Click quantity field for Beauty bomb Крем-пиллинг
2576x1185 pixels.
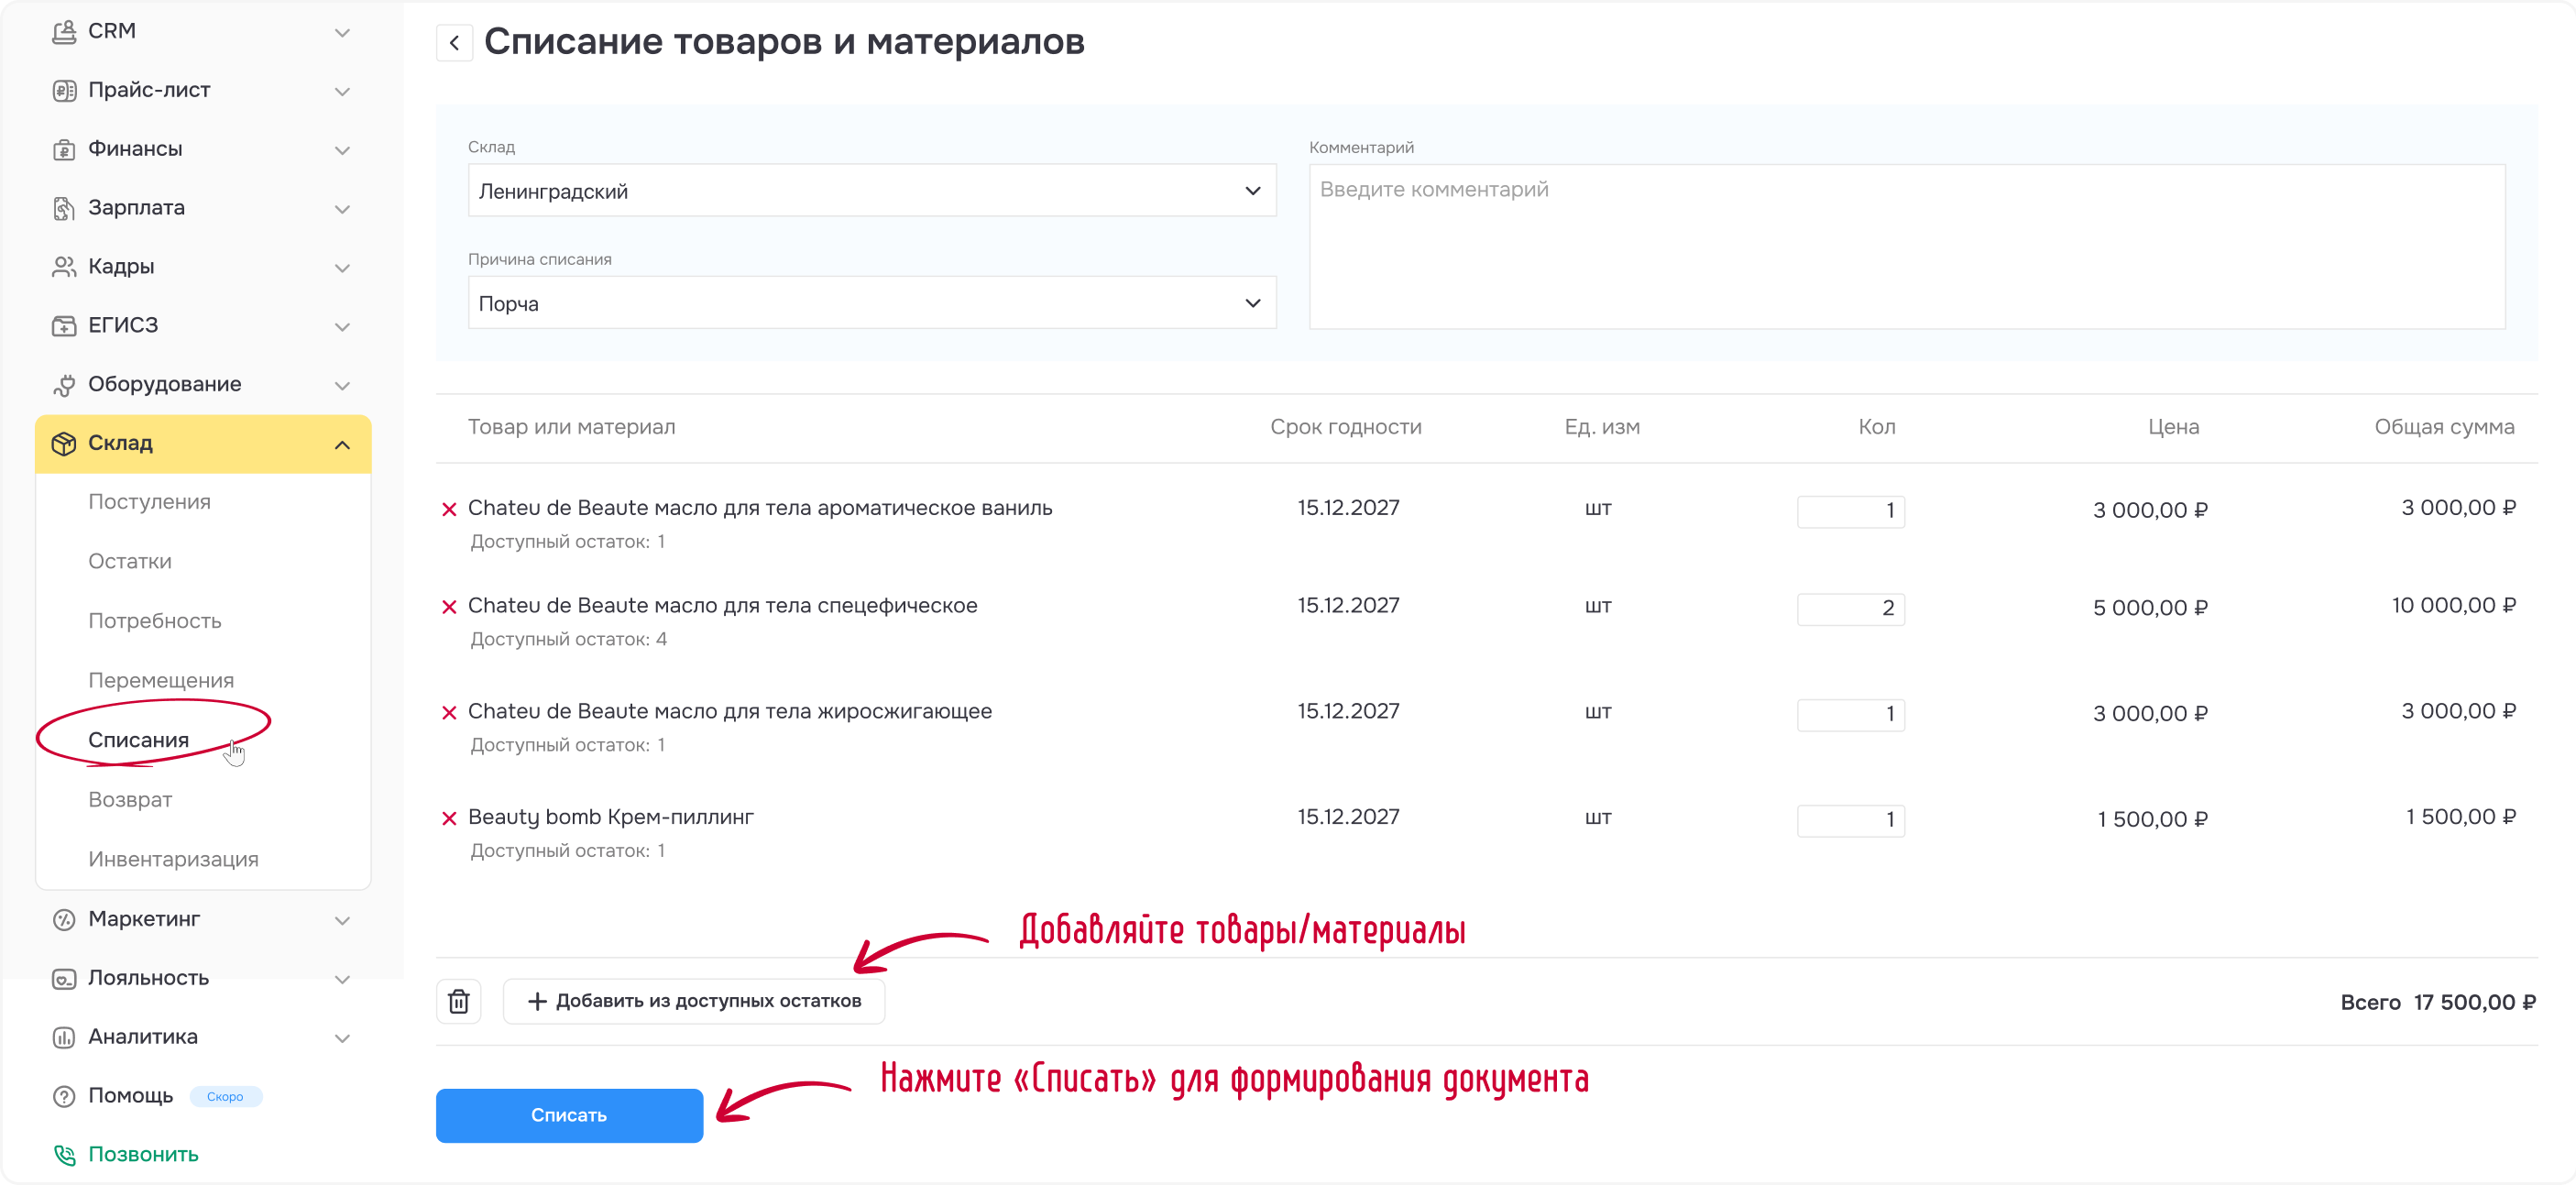click(1851, 821)
